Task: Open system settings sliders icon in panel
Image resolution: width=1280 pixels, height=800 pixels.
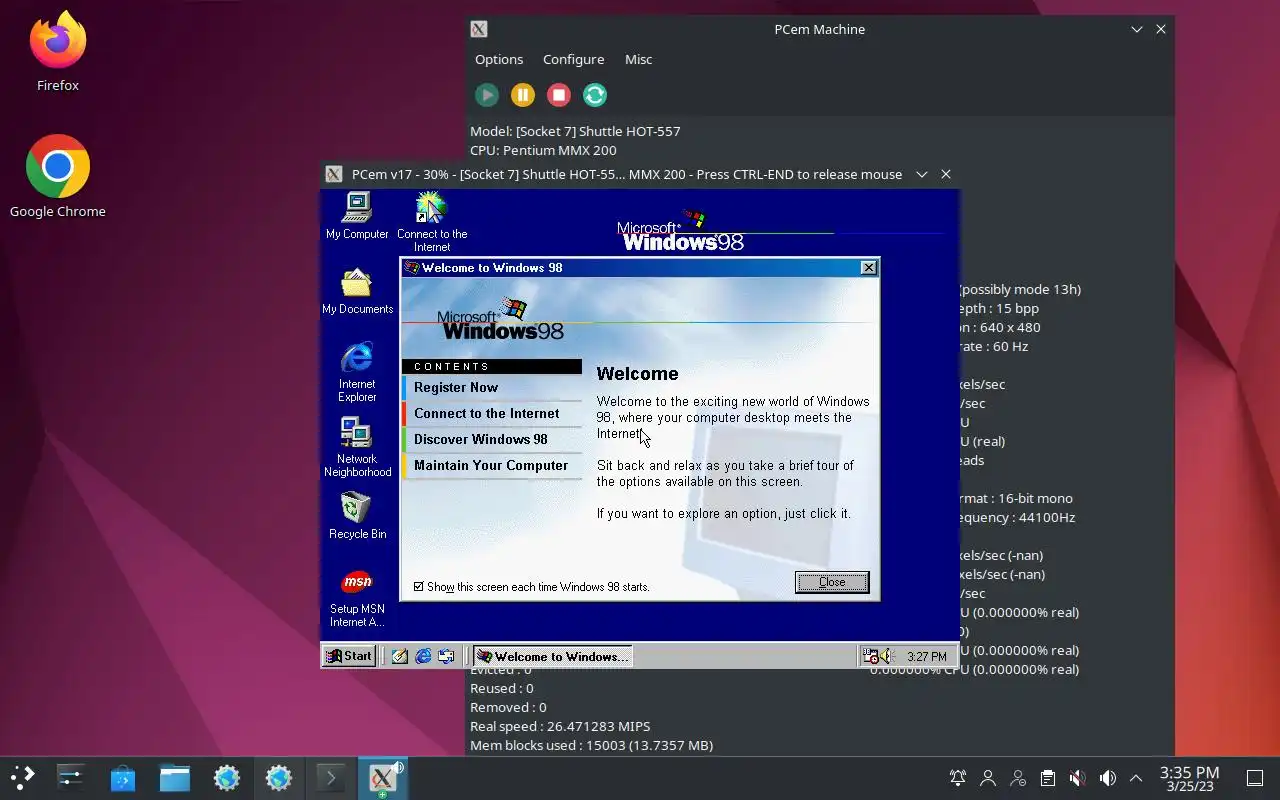Action: (71, 777)
